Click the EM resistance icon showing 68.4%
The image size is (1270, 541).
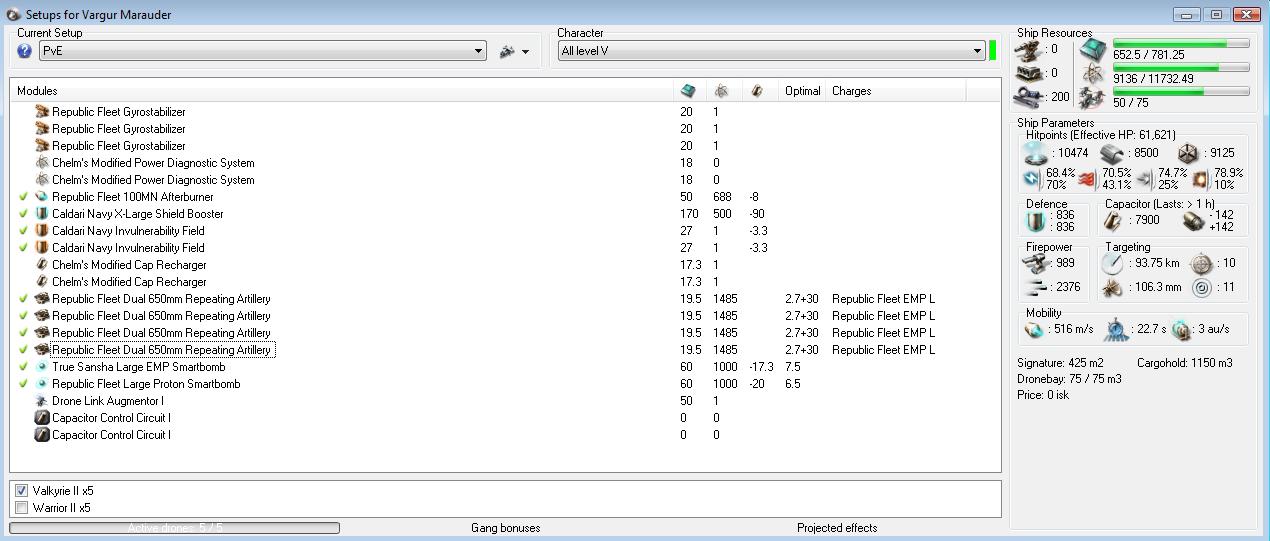[1032, 179]
